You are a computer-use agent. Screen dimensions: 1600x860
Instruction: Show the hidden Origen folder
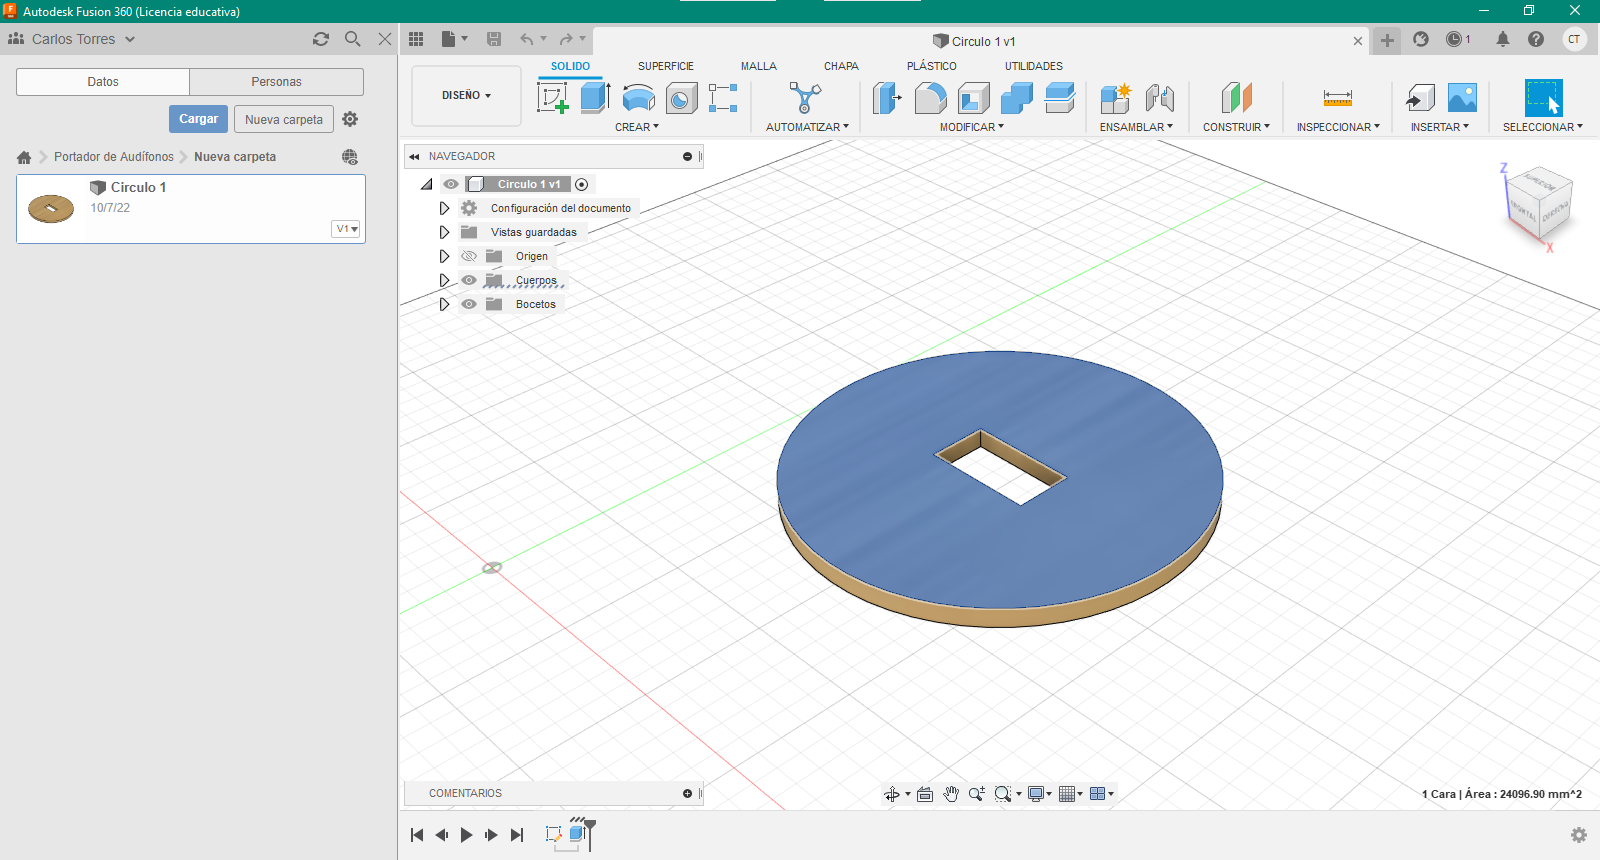469,256
